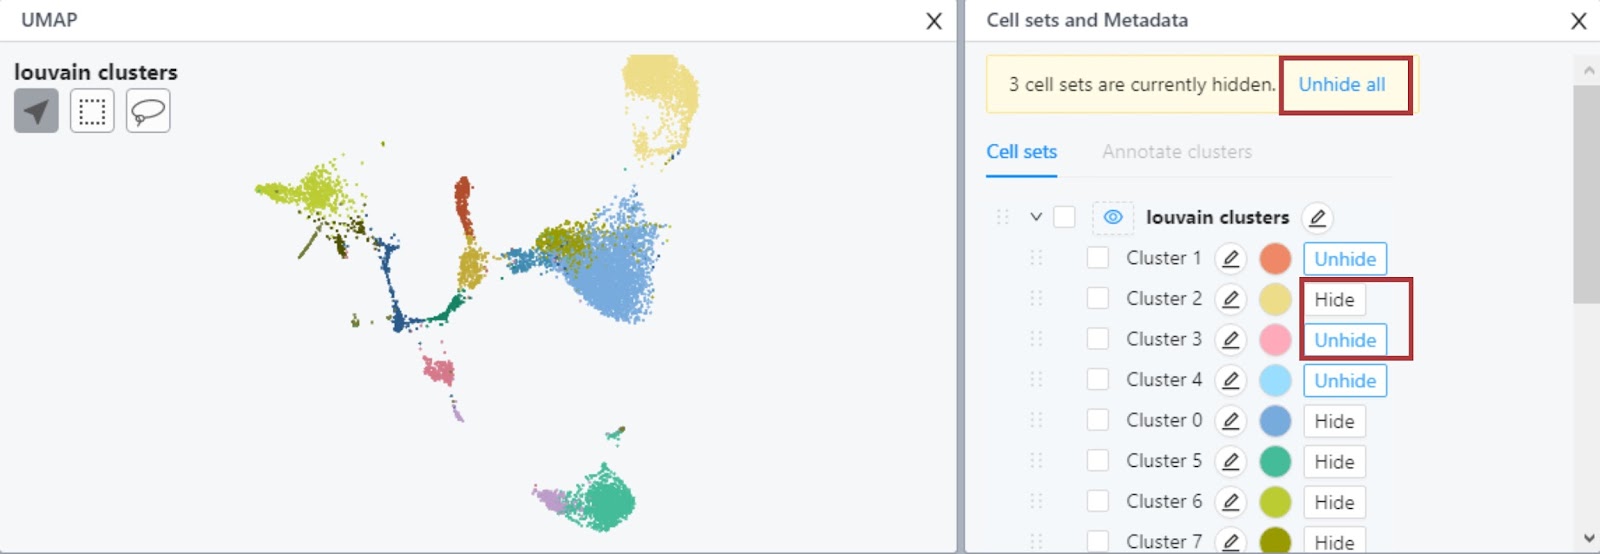Open the Annotate clusters tab

pyautogui.click(x=1177, y=152)
